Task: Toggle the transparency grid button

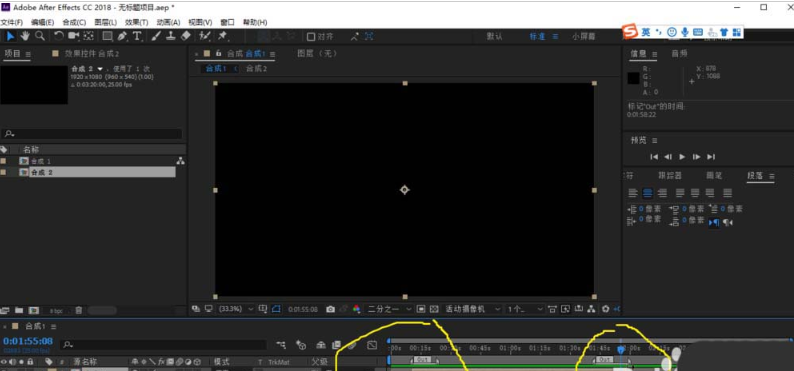Action: tap(433, 309)
